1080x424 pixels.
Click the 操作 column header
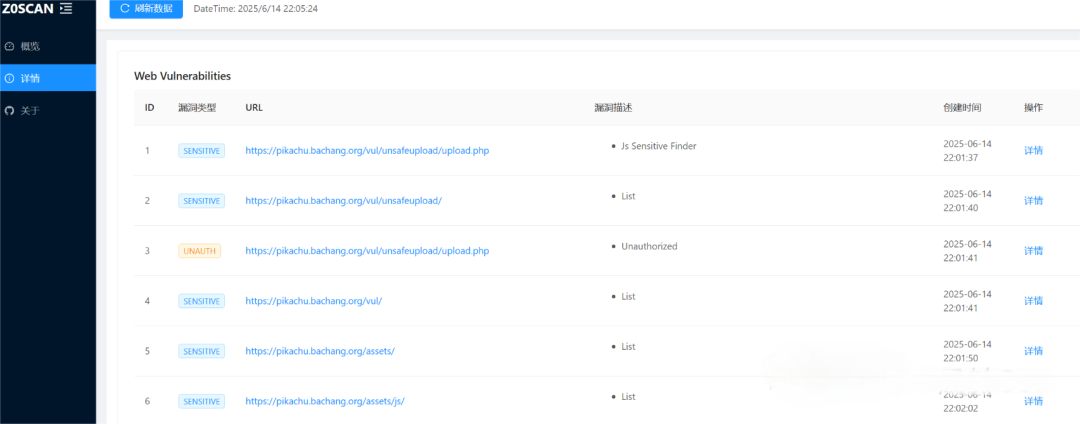[1033, 107]
